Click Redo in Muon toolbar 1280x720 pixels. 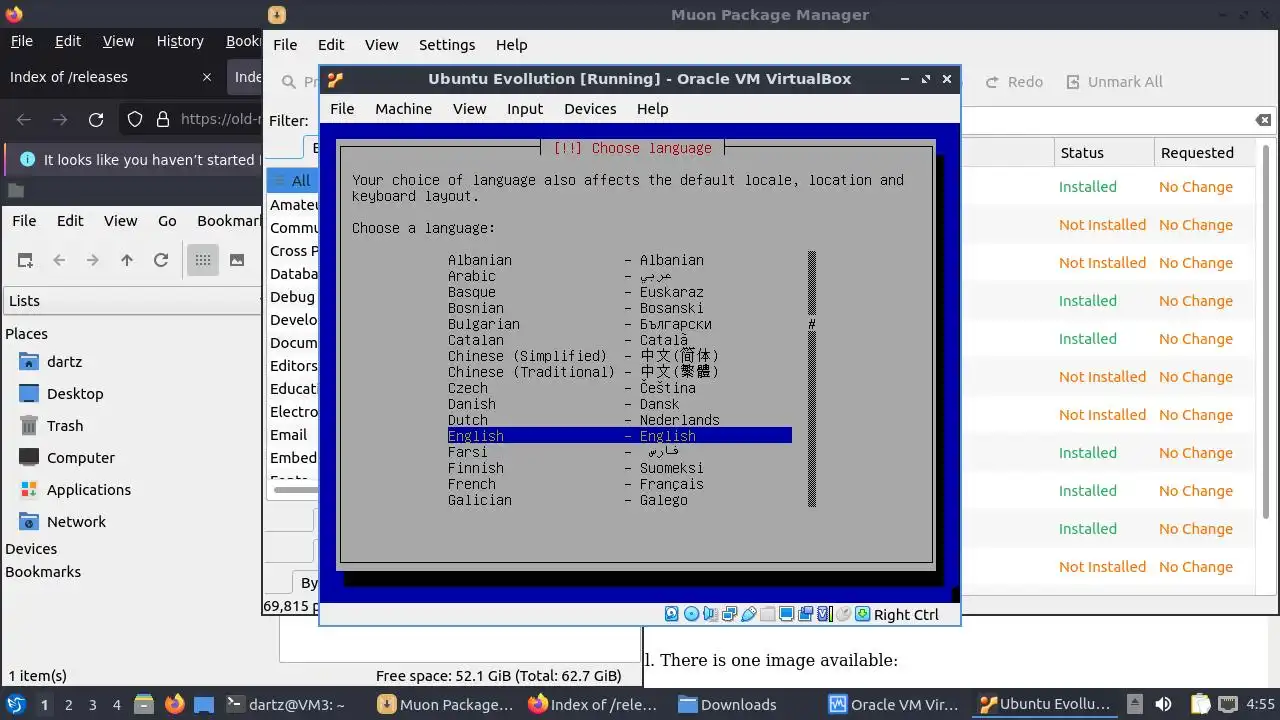click(x=1014, y=82)
